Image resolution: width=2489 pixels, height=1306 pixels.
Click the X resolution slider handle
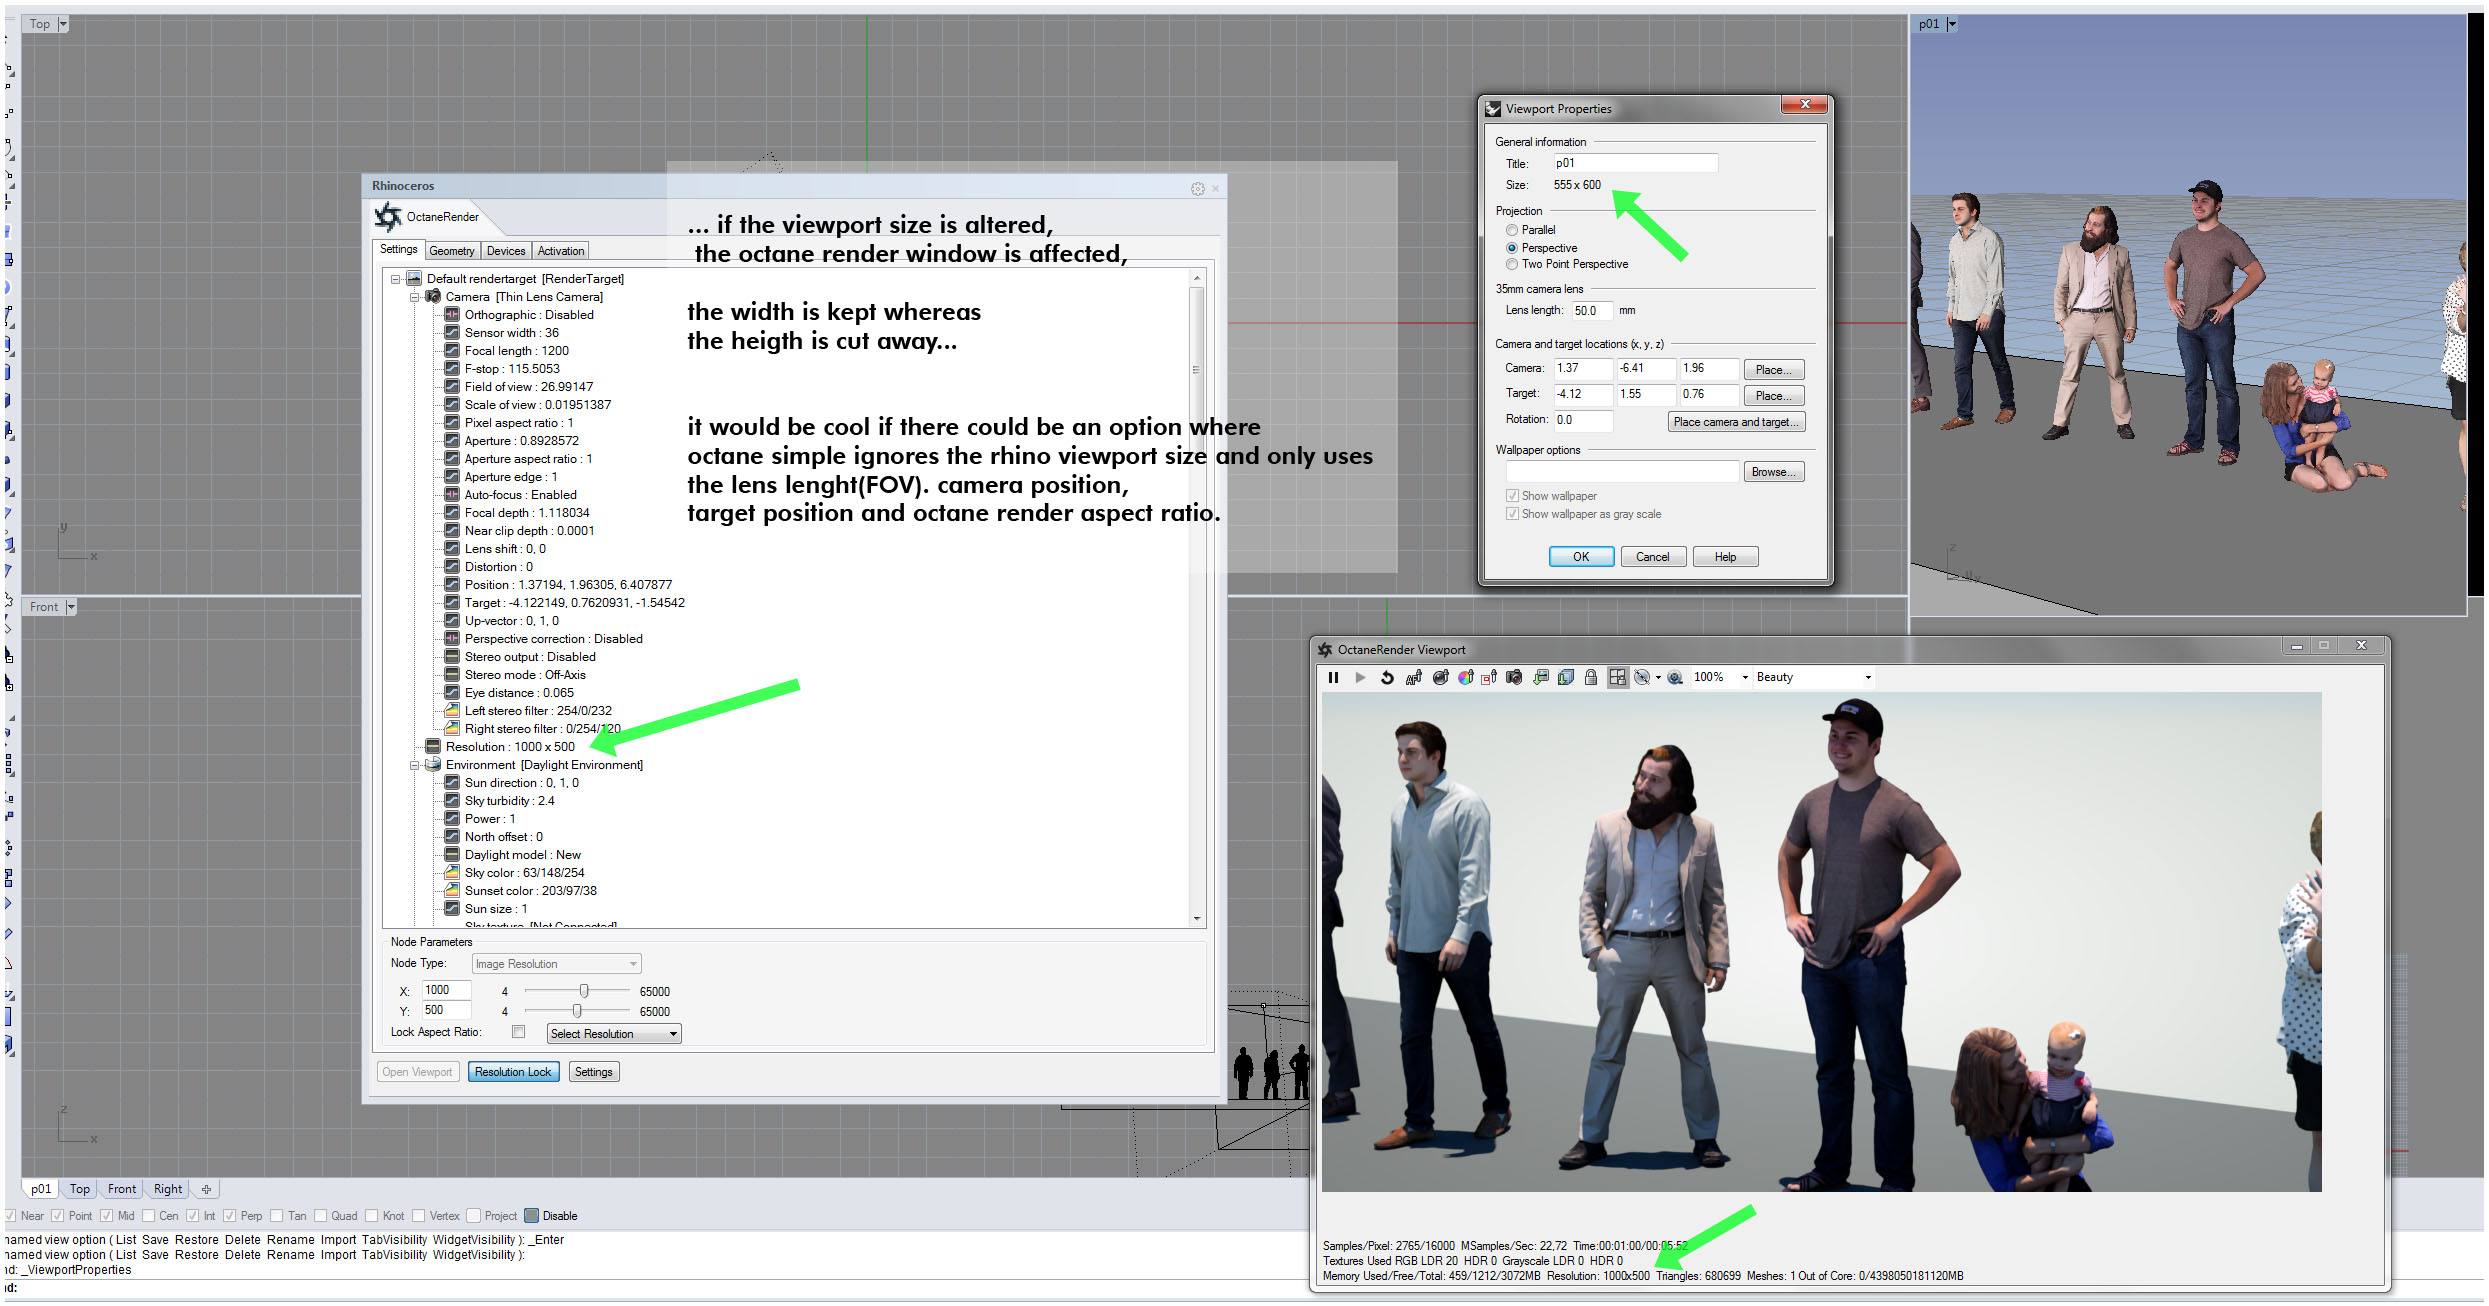tap(584, 990)
